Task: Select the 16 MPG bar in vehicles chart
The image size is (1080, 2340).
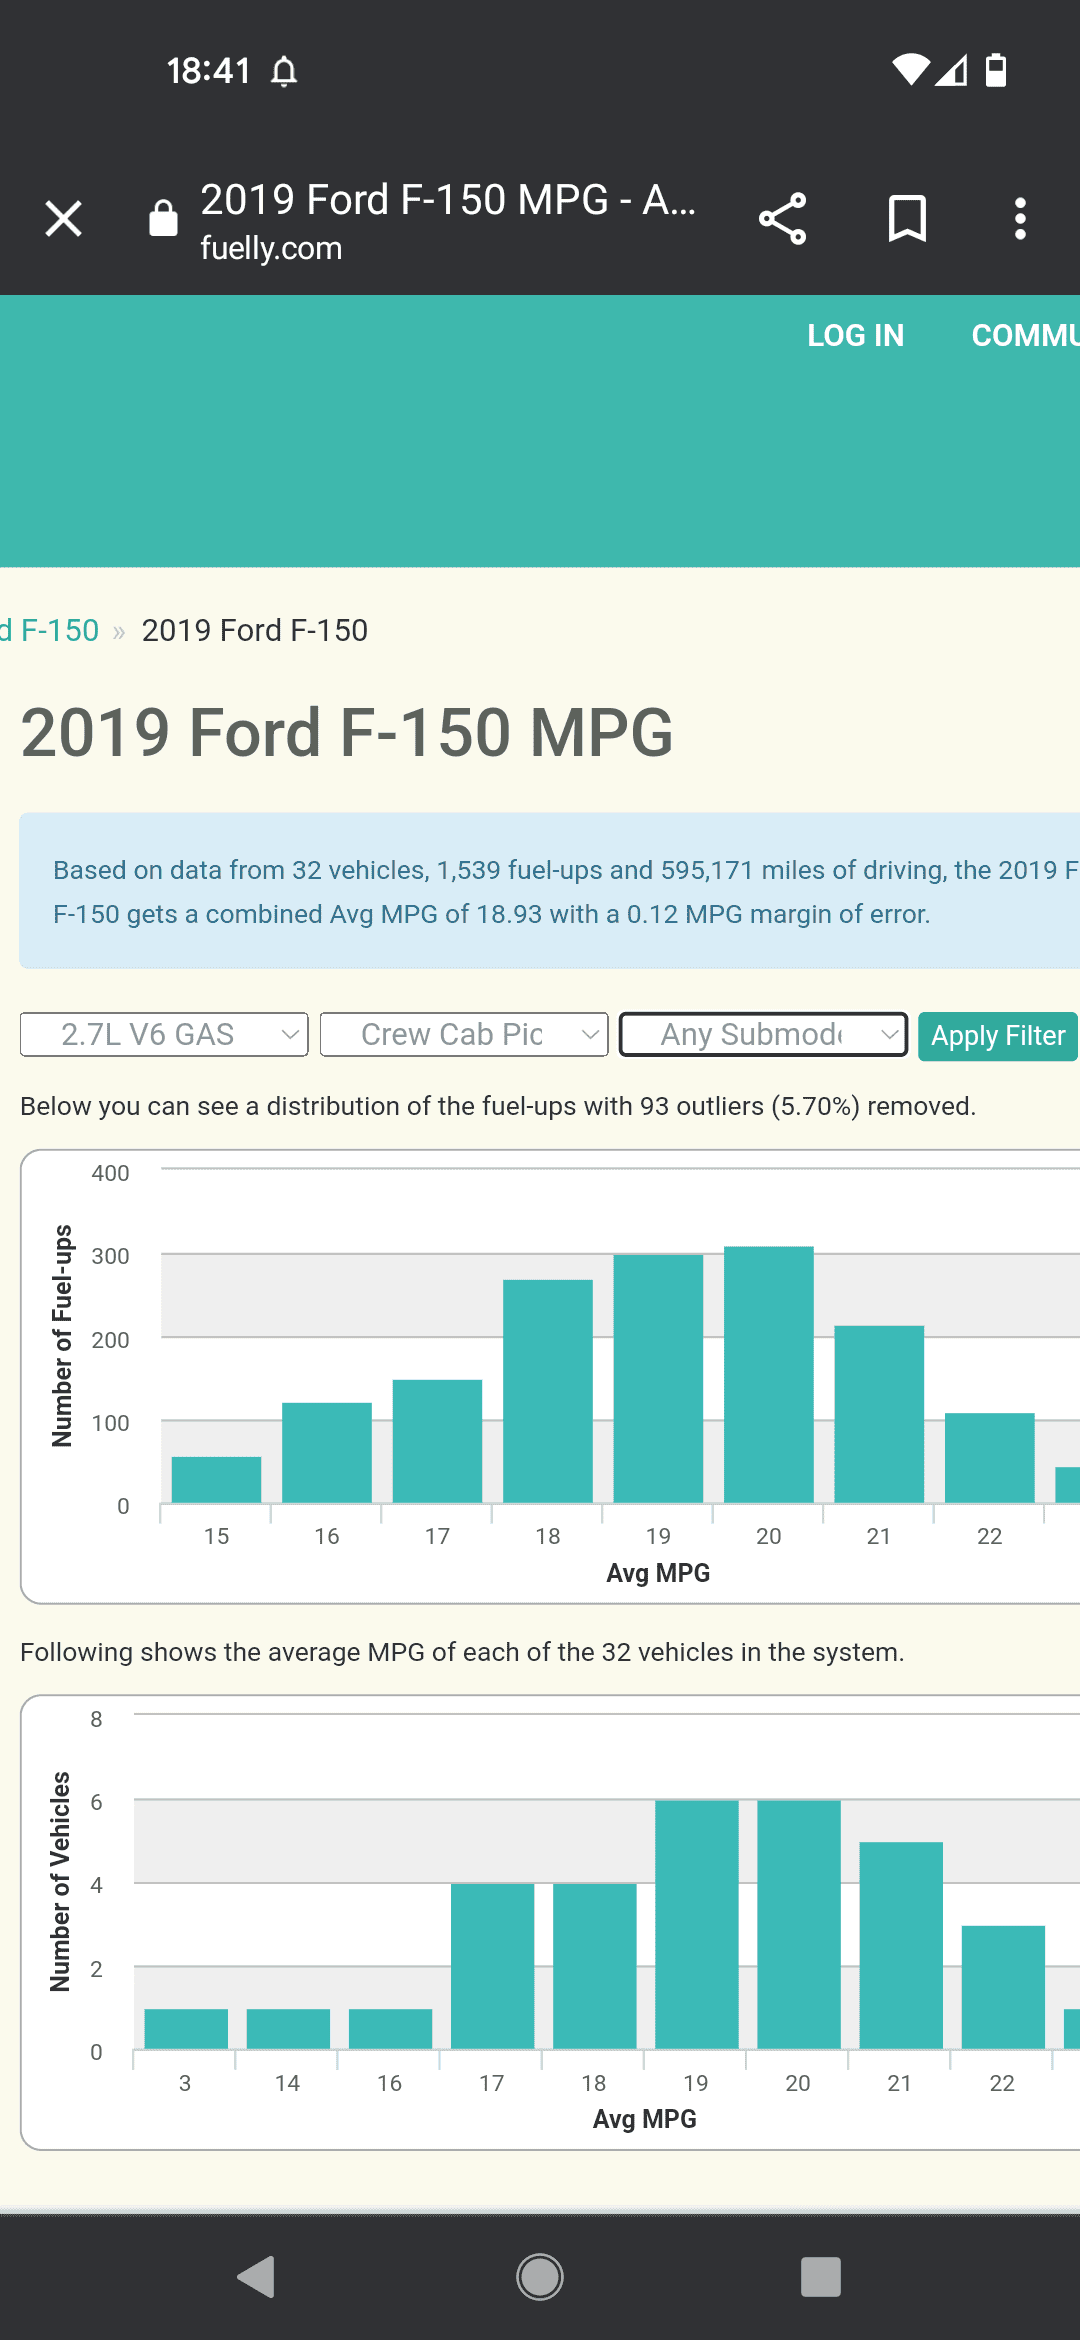Action: (x=390, y=2028)
